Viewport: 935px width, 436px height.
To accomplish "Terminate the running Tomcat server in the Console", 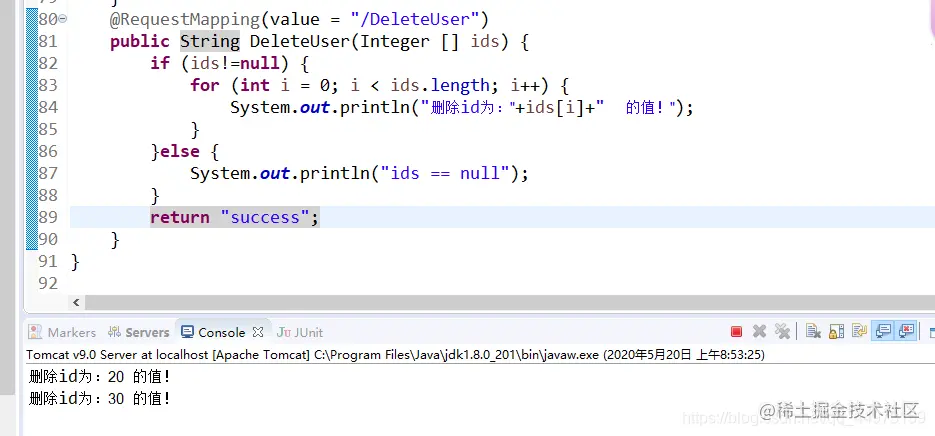I will click(x=736, y=332).
